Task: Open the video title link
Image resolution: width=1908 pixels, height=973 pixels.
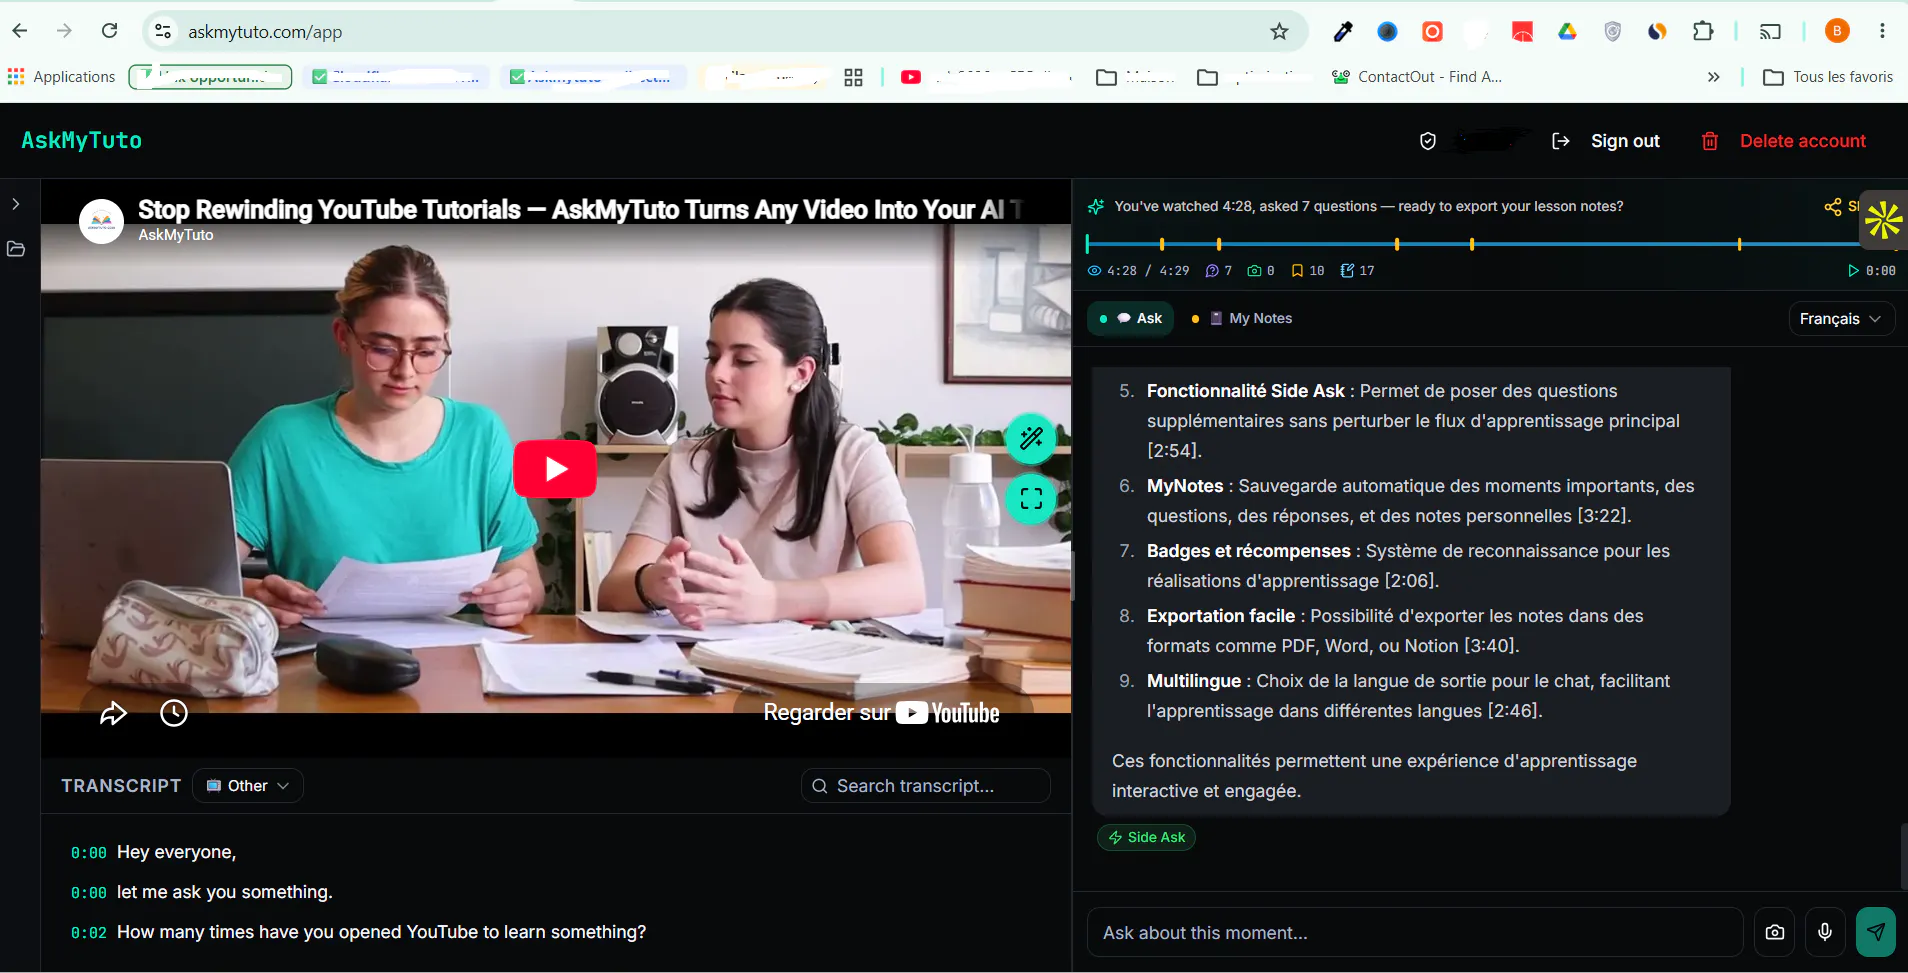Action: pyautogui.click(x=580, y=209)
